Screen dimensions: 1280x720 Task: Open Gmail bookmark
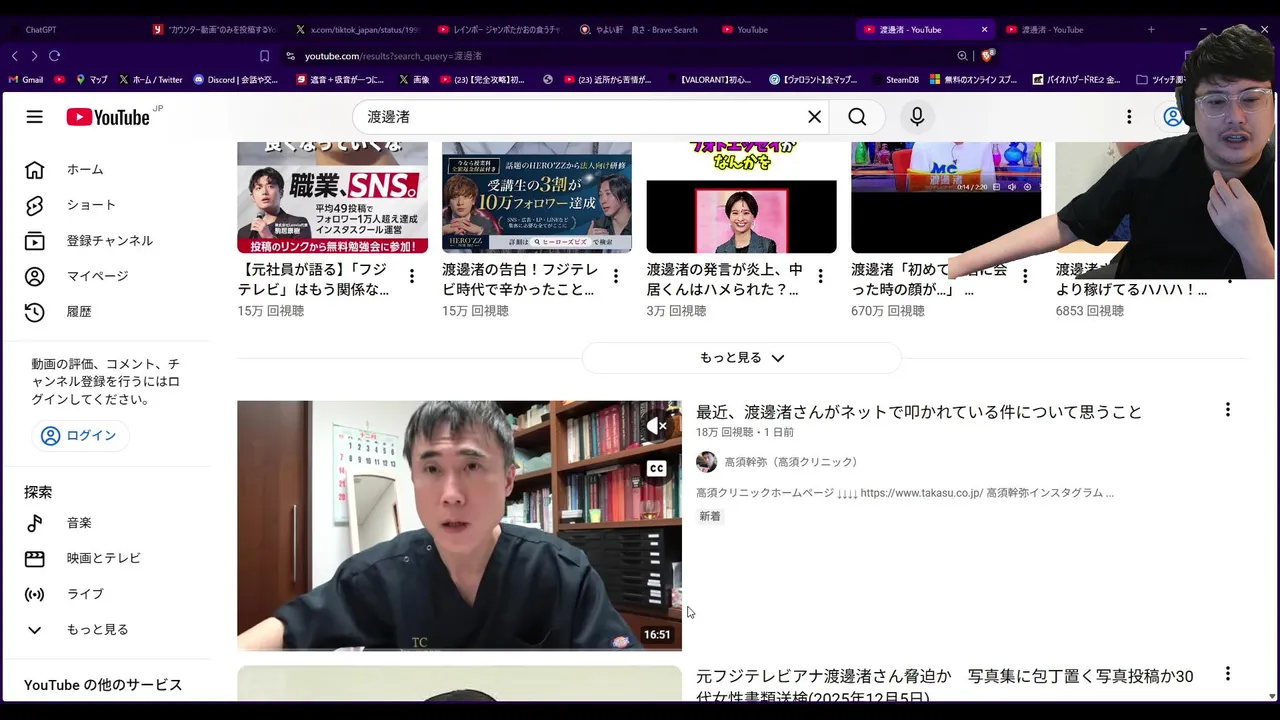point(27,79)
